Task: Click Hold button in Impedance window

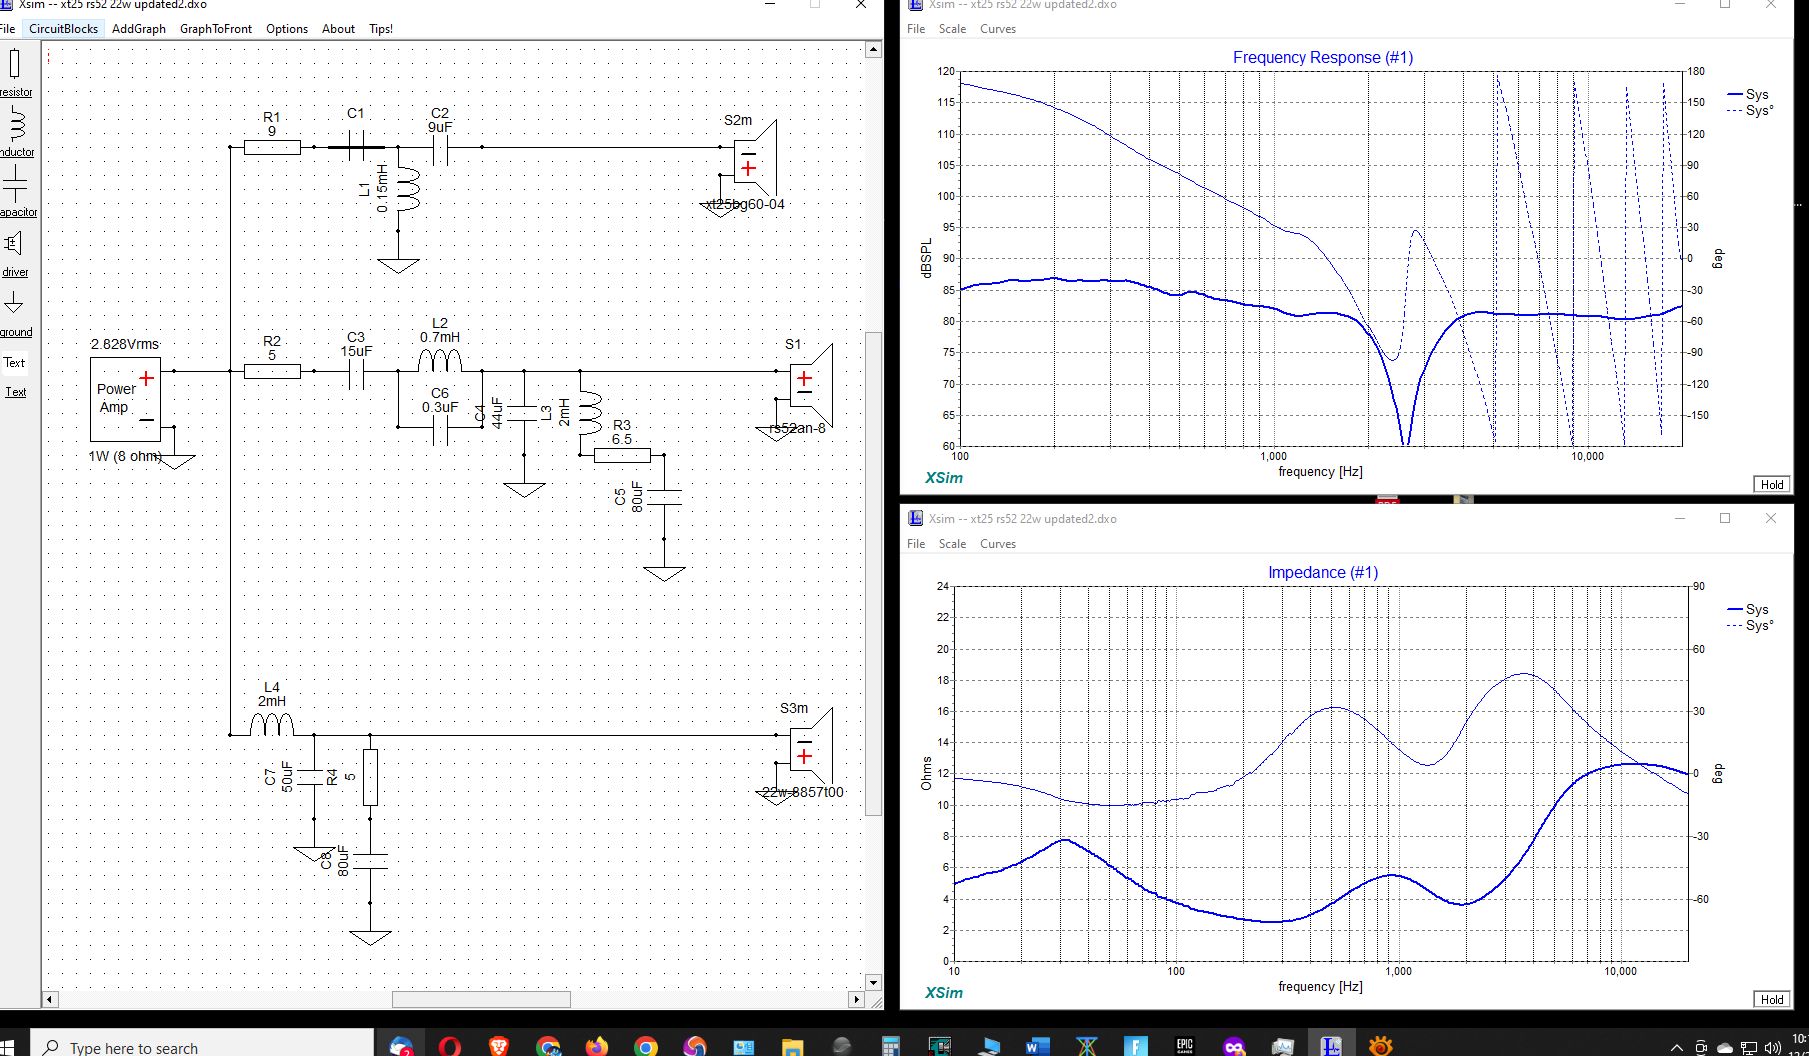Action: [1772, 999]
